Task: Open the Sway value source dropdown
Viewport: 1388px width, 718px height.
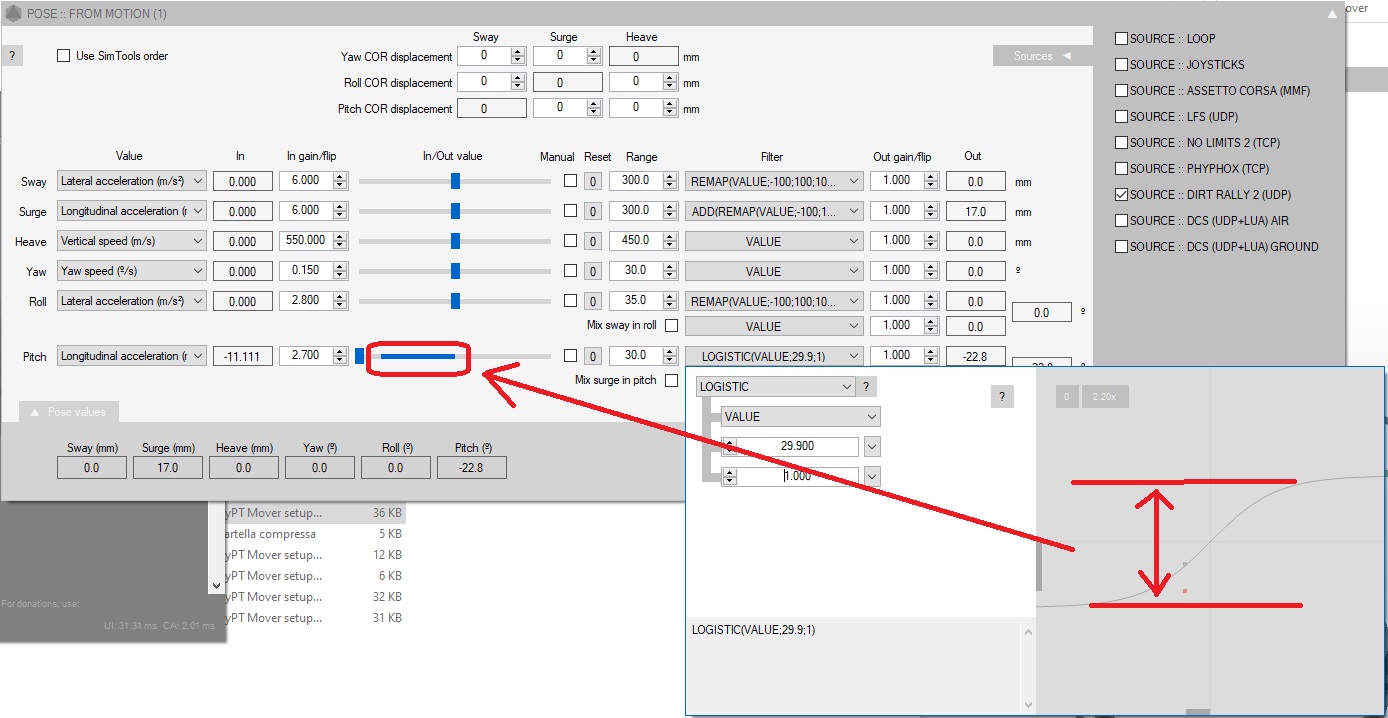Action: [131, 181]
